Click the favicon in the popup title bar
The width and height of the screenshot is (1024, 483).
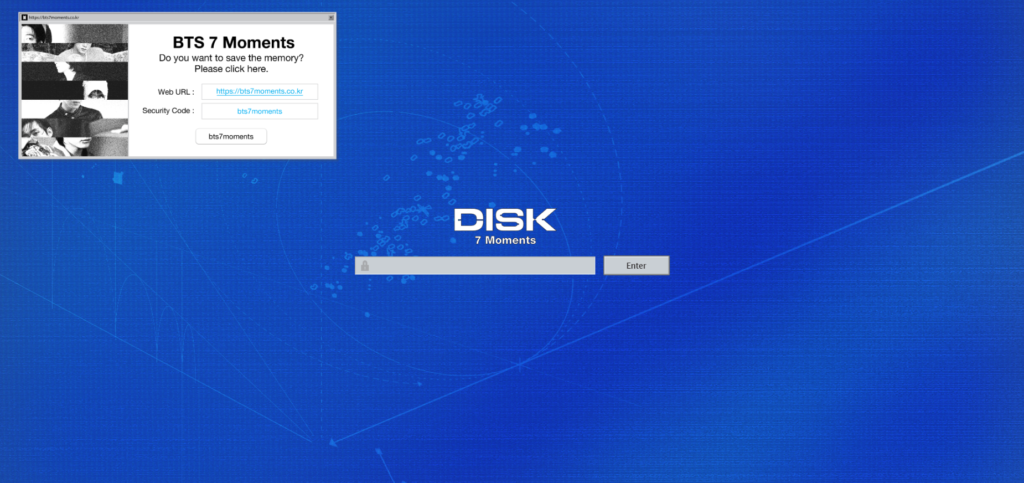tap(25, 18)
